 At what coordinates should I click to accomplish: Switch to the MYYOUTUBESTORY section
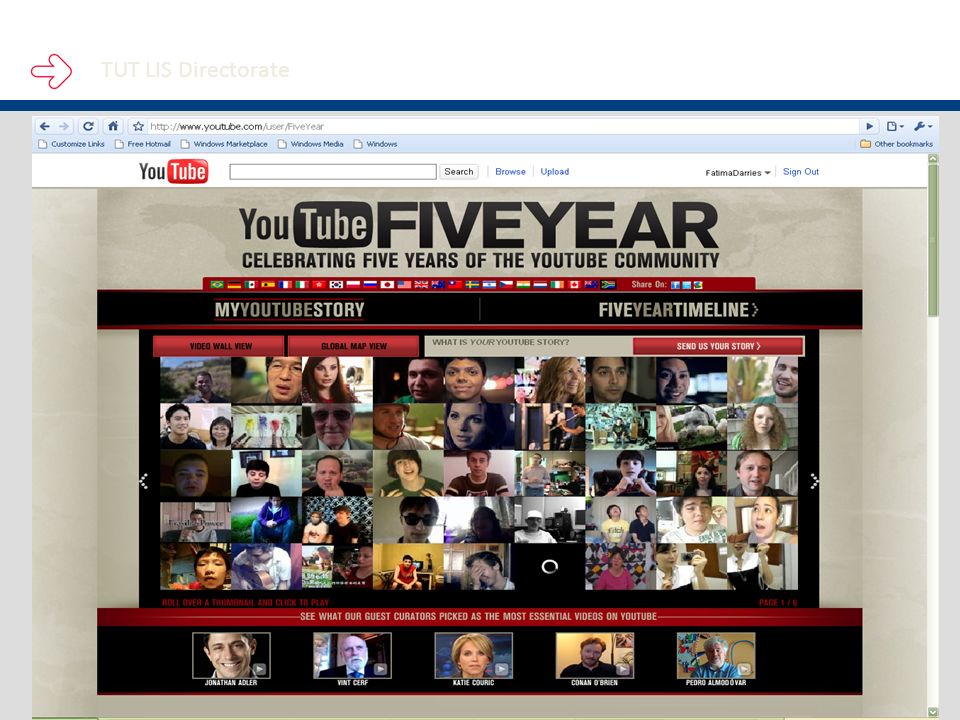click(289, 310)
